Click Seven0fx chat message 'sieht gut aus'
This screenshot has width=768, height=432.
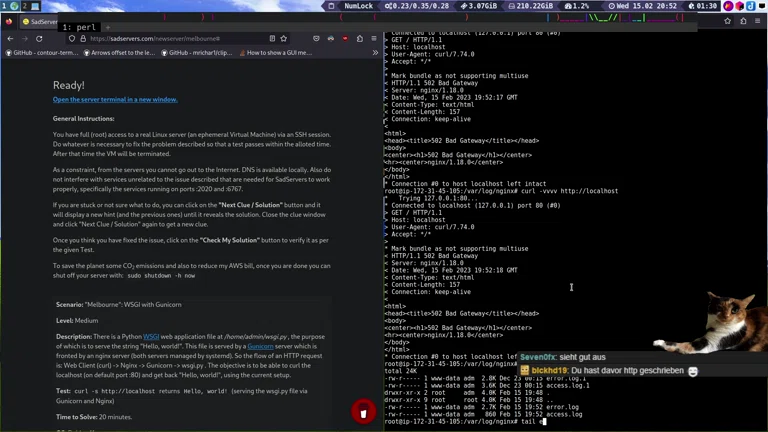point(563,357)
